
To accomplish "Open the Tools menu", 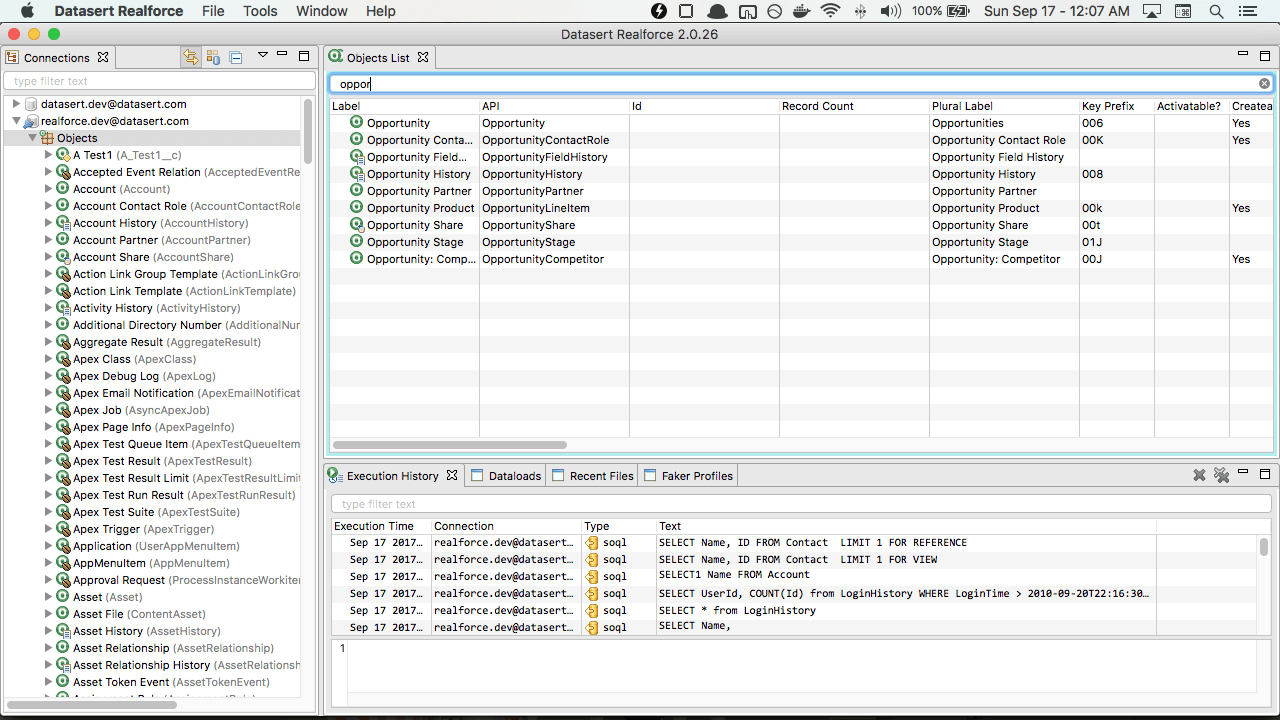I will (260, 11).
